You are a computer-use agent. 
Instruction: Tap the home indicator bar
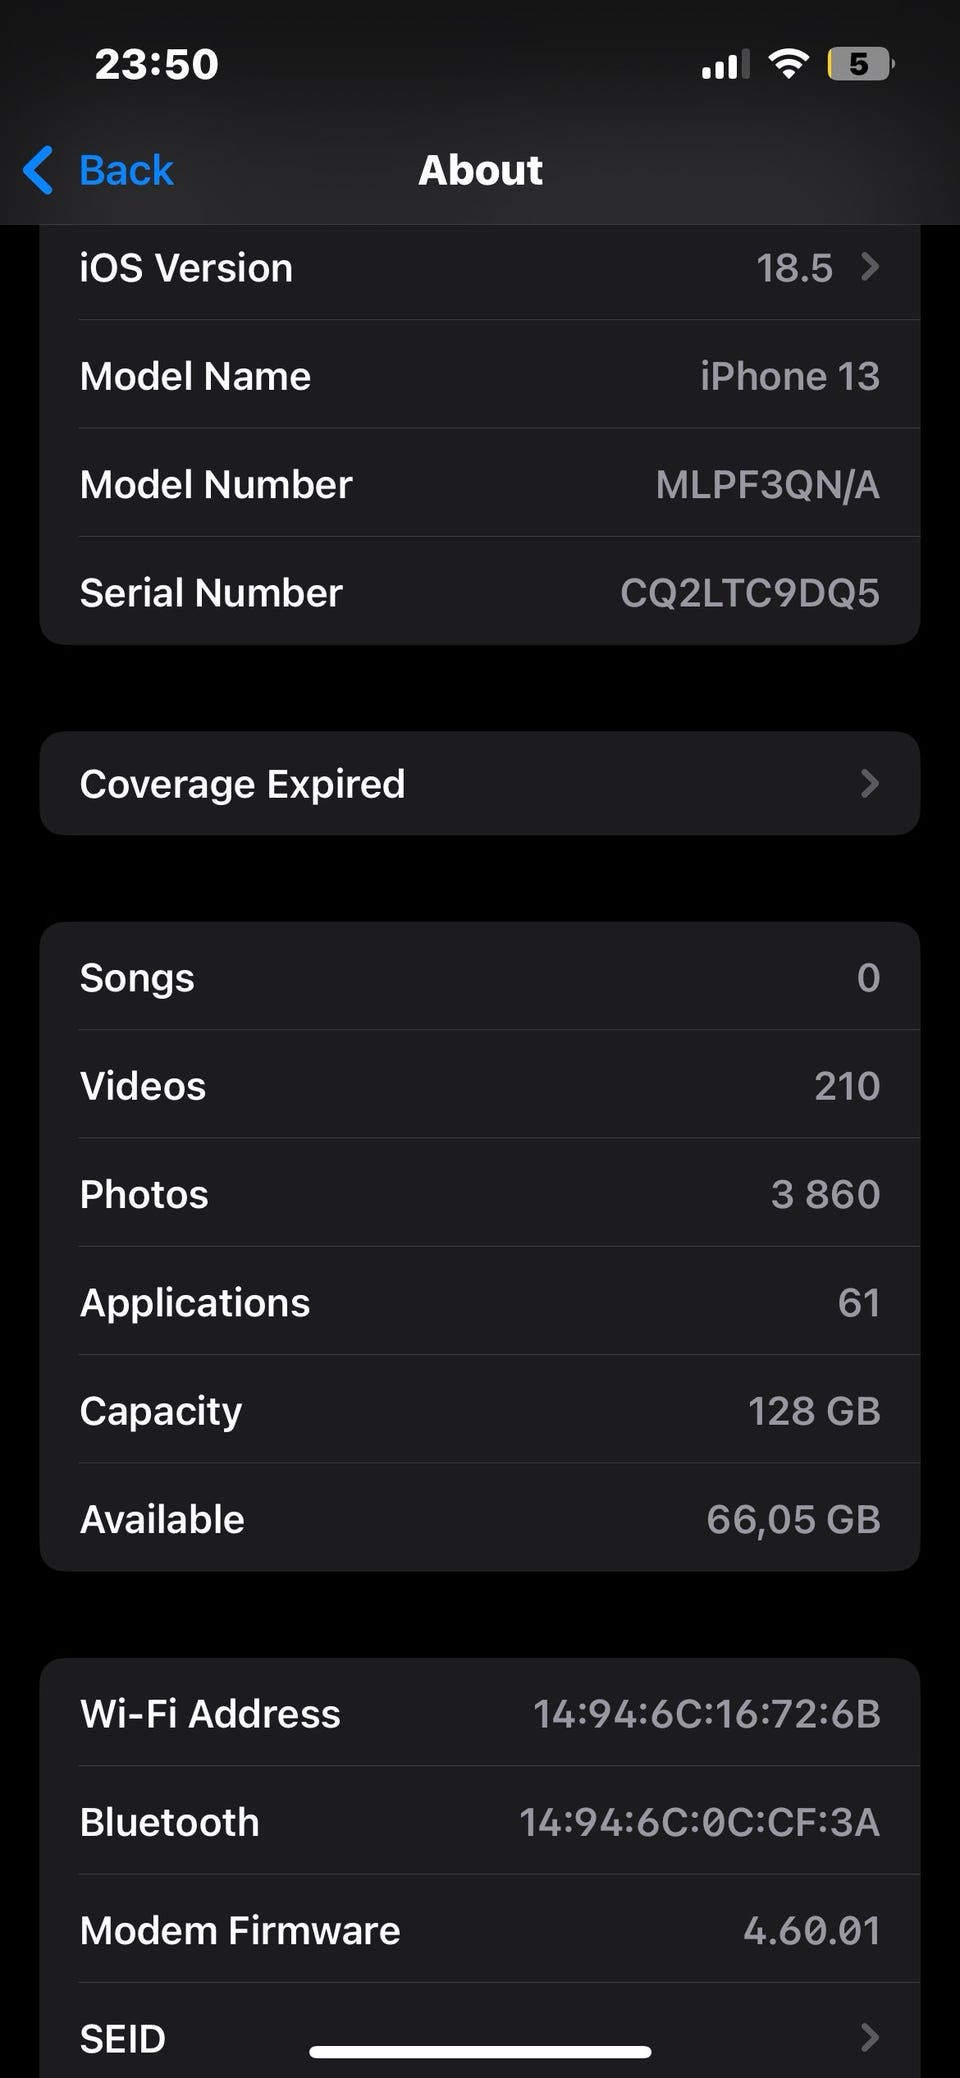tap(480, 2052)
